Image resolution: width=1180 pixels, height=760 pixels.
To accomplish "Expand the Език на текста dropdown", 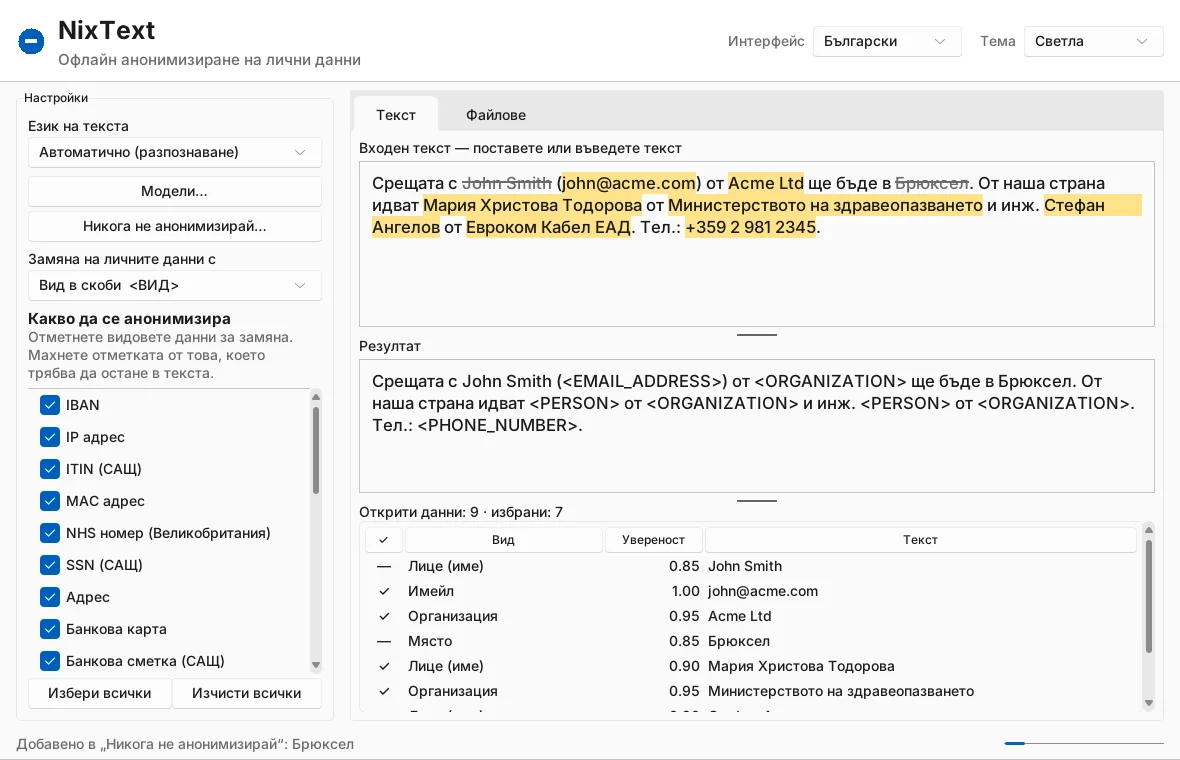I will pyautogui.click(x=175, y=152).
